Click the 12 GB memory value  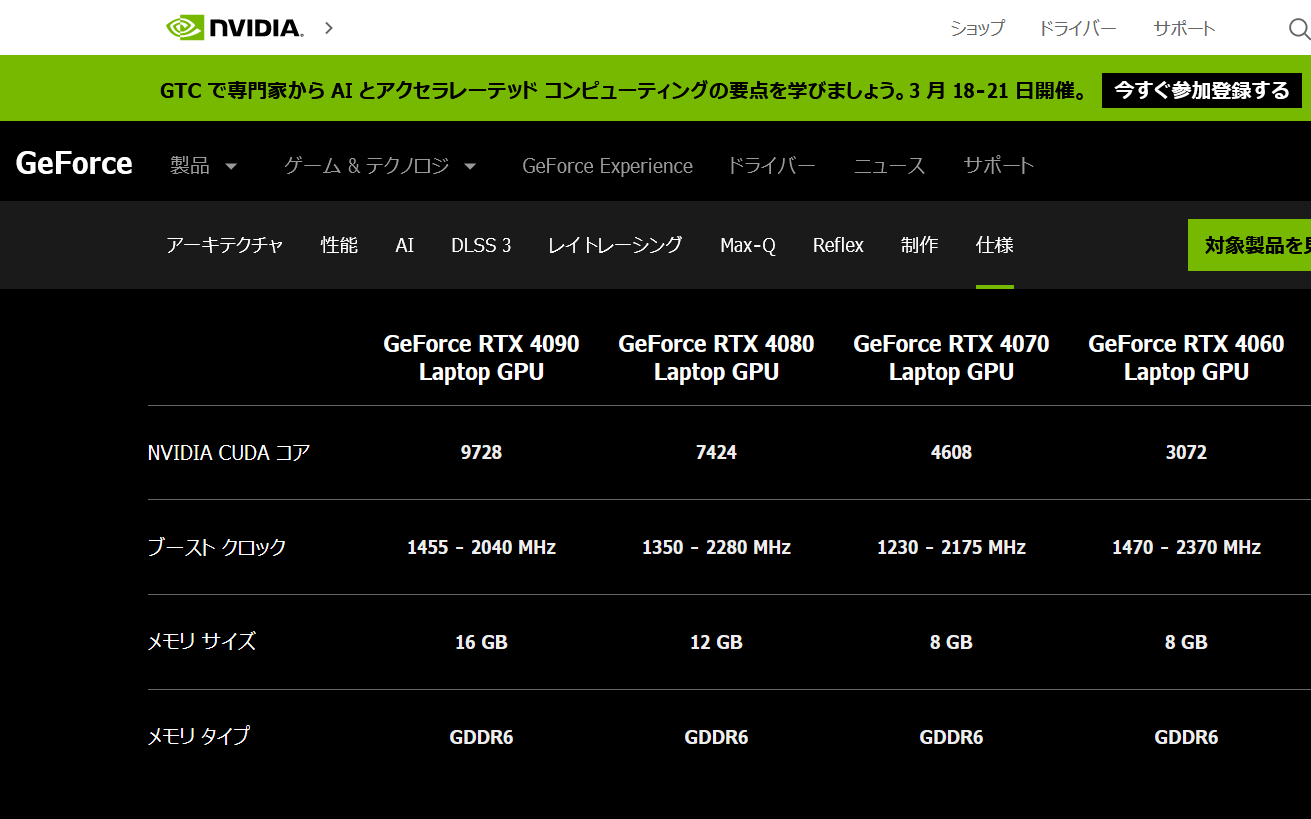pyautogui.click(x=716, y=642)
